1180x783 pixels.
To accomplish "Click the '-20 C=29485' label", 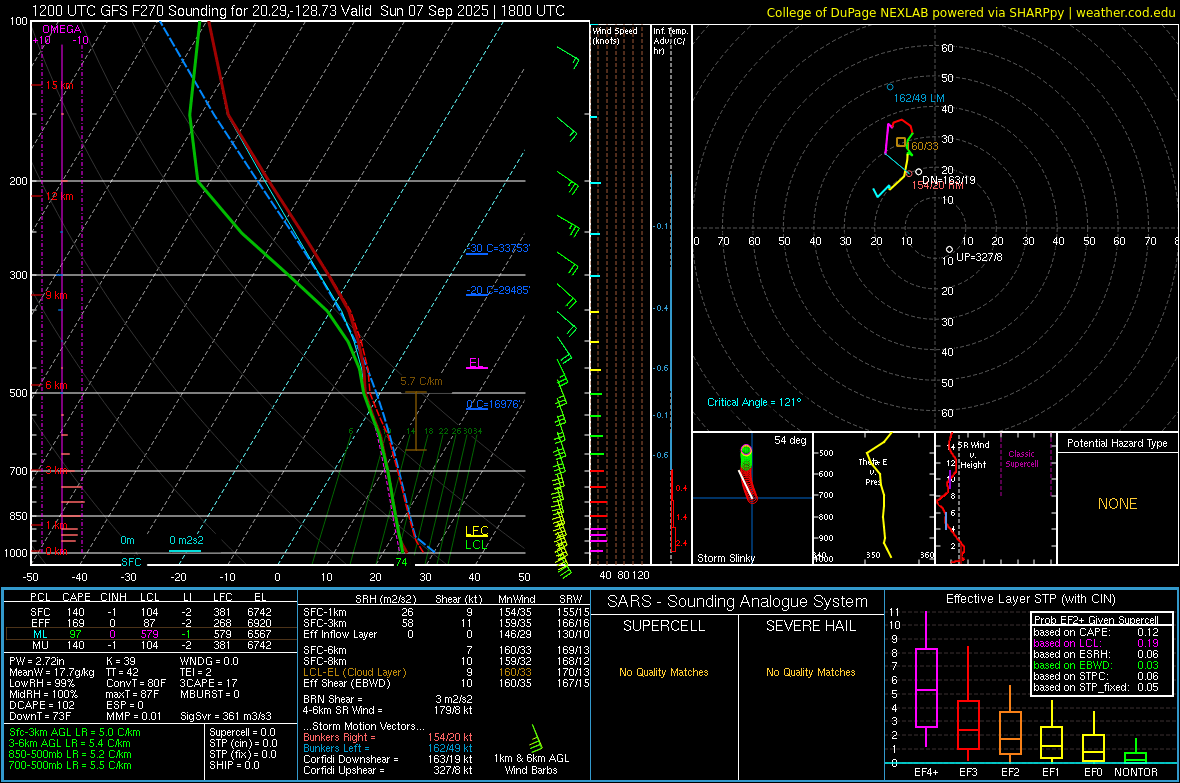I will (x=497, y=290).
